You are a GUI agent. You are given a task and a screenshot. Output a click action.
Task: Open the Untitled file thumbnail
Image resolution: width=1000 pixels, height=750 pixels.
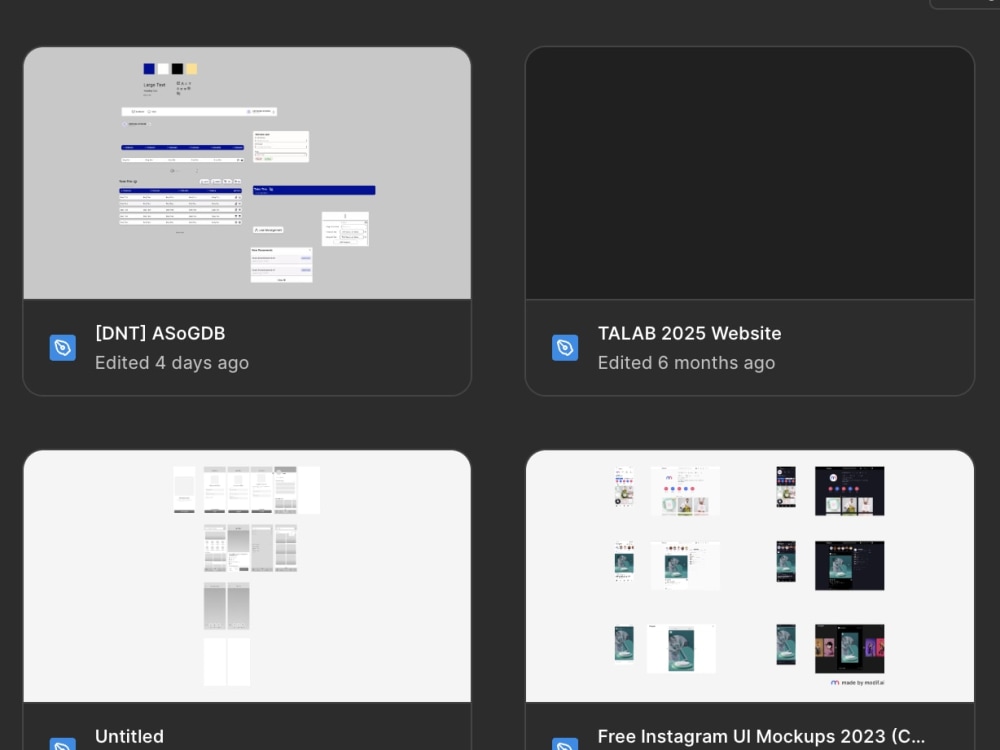coord(247,576)
